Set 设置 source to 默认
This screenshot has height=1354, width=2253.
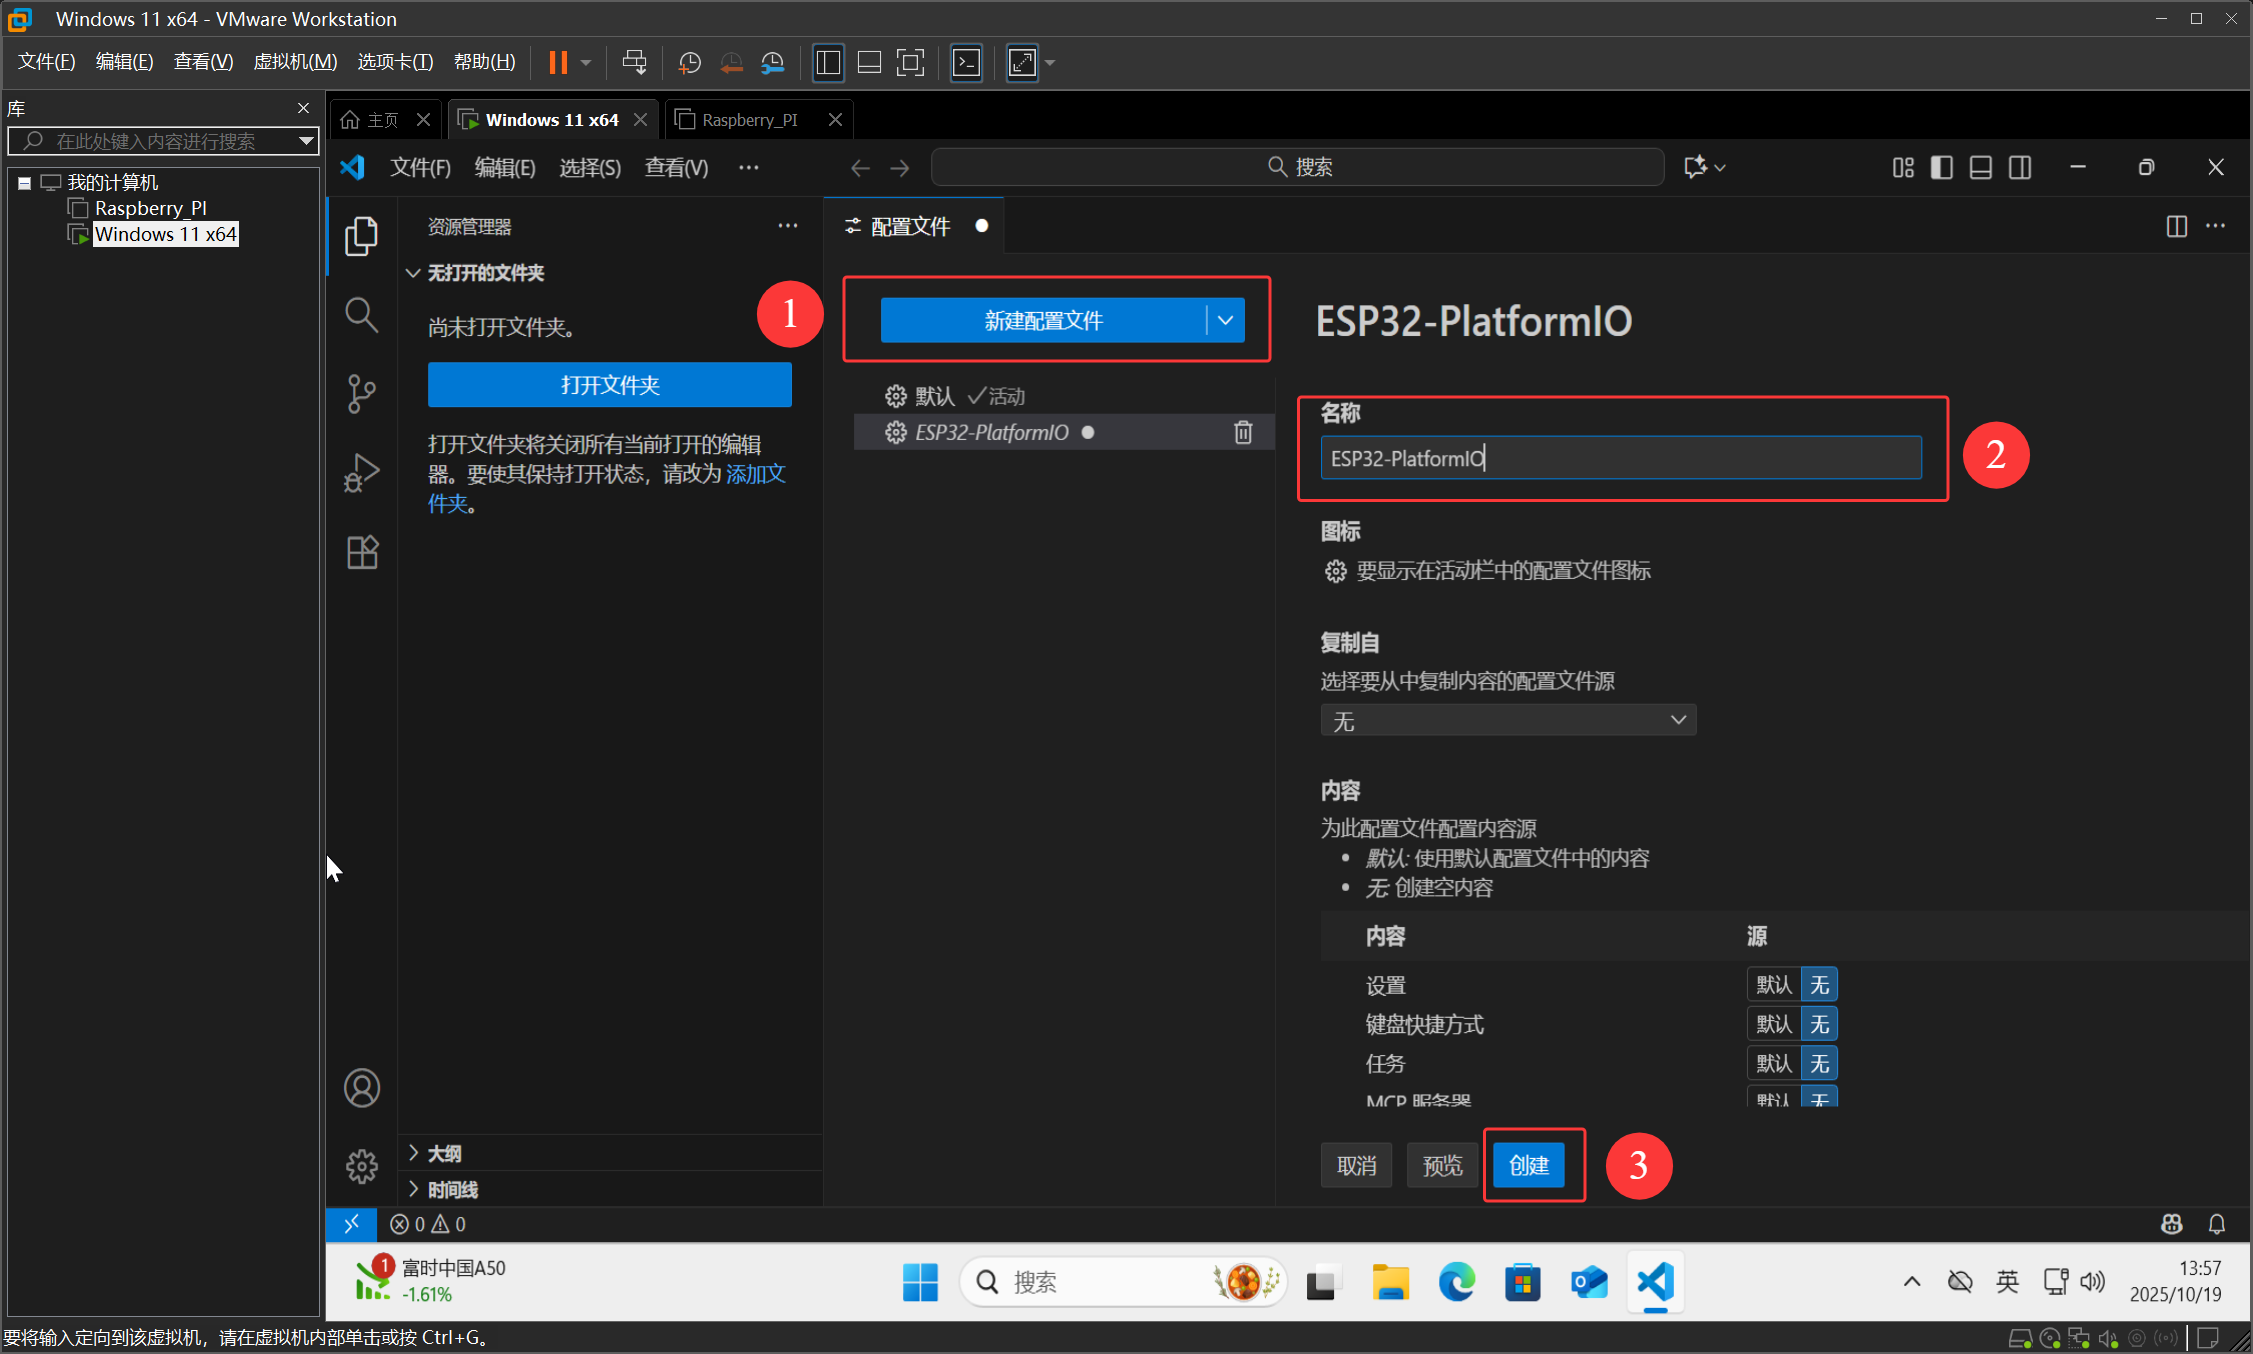pos(1774,985)
